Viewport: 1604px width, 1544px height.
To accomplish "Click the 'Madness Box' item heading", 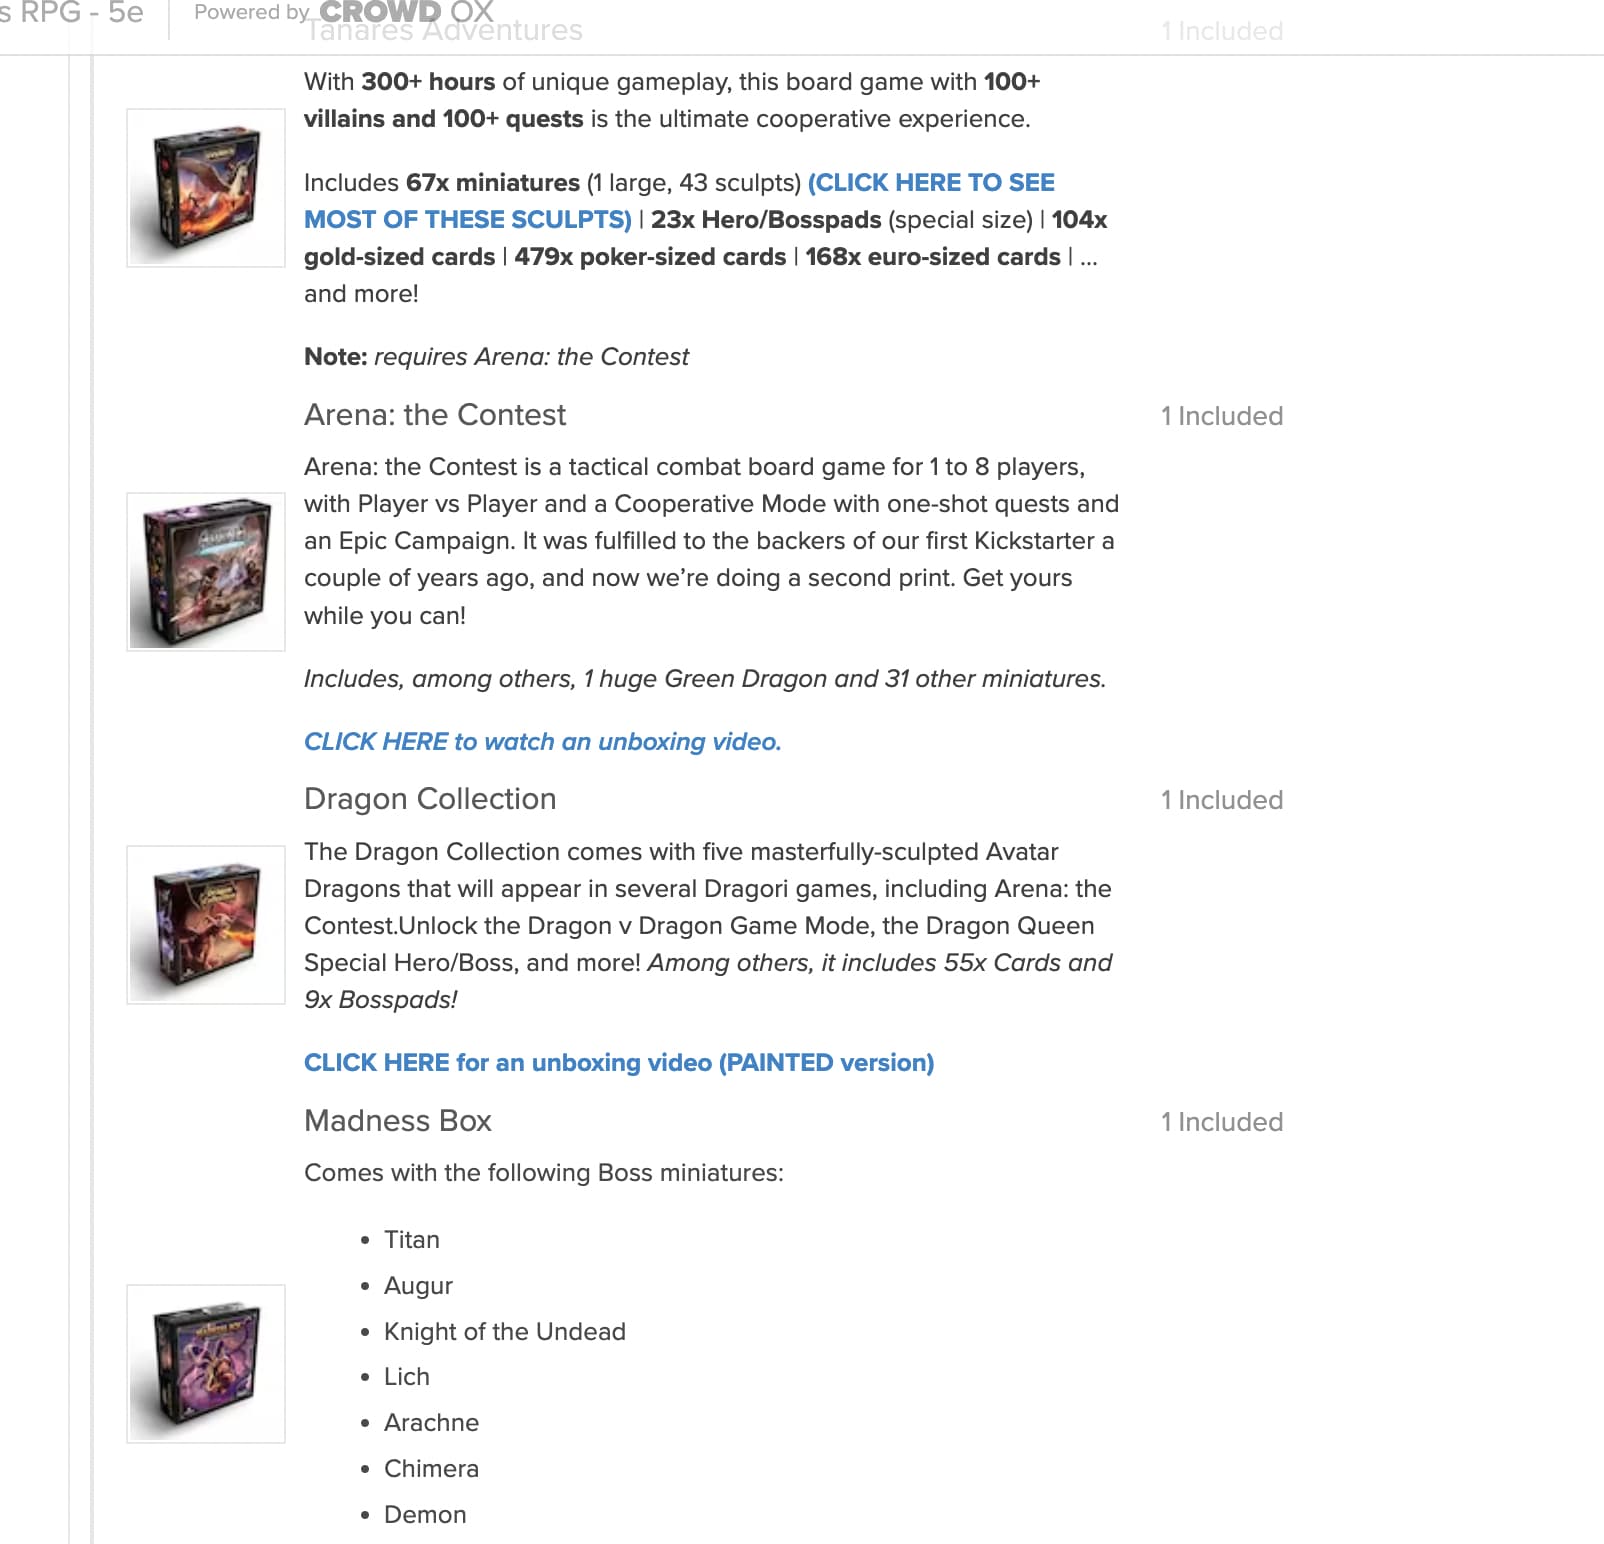I will click(398, 1121).
